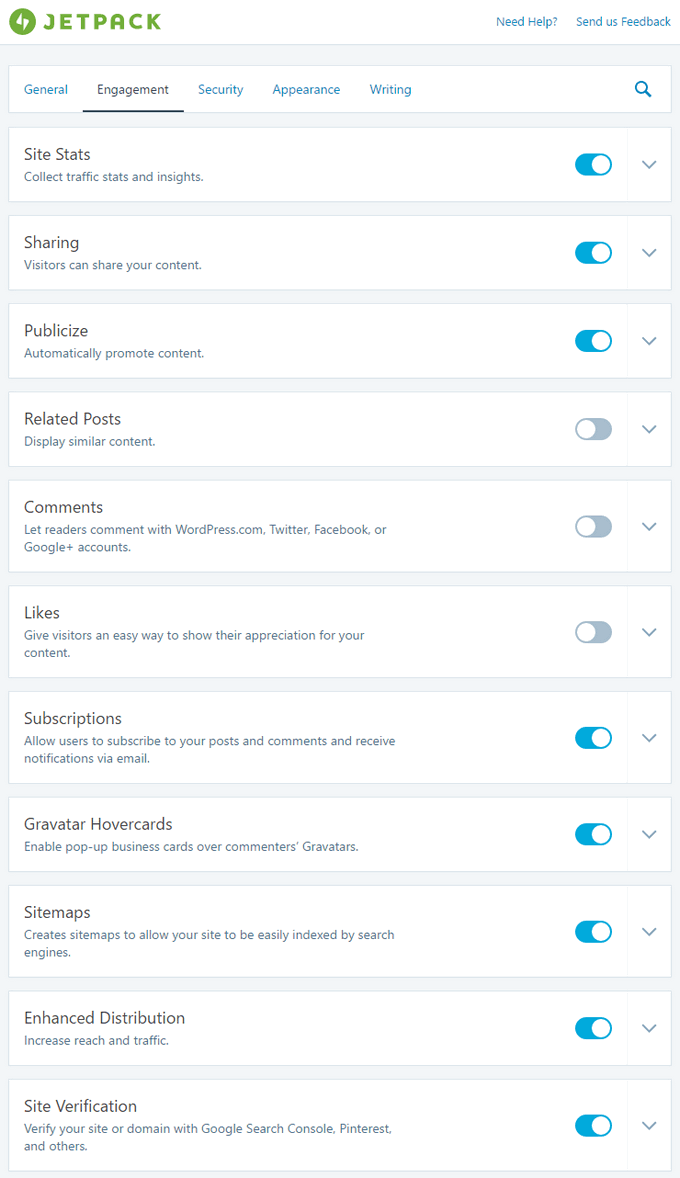Switch to the General tab
Screen dimensions: 680x1178
pos(46,89)
